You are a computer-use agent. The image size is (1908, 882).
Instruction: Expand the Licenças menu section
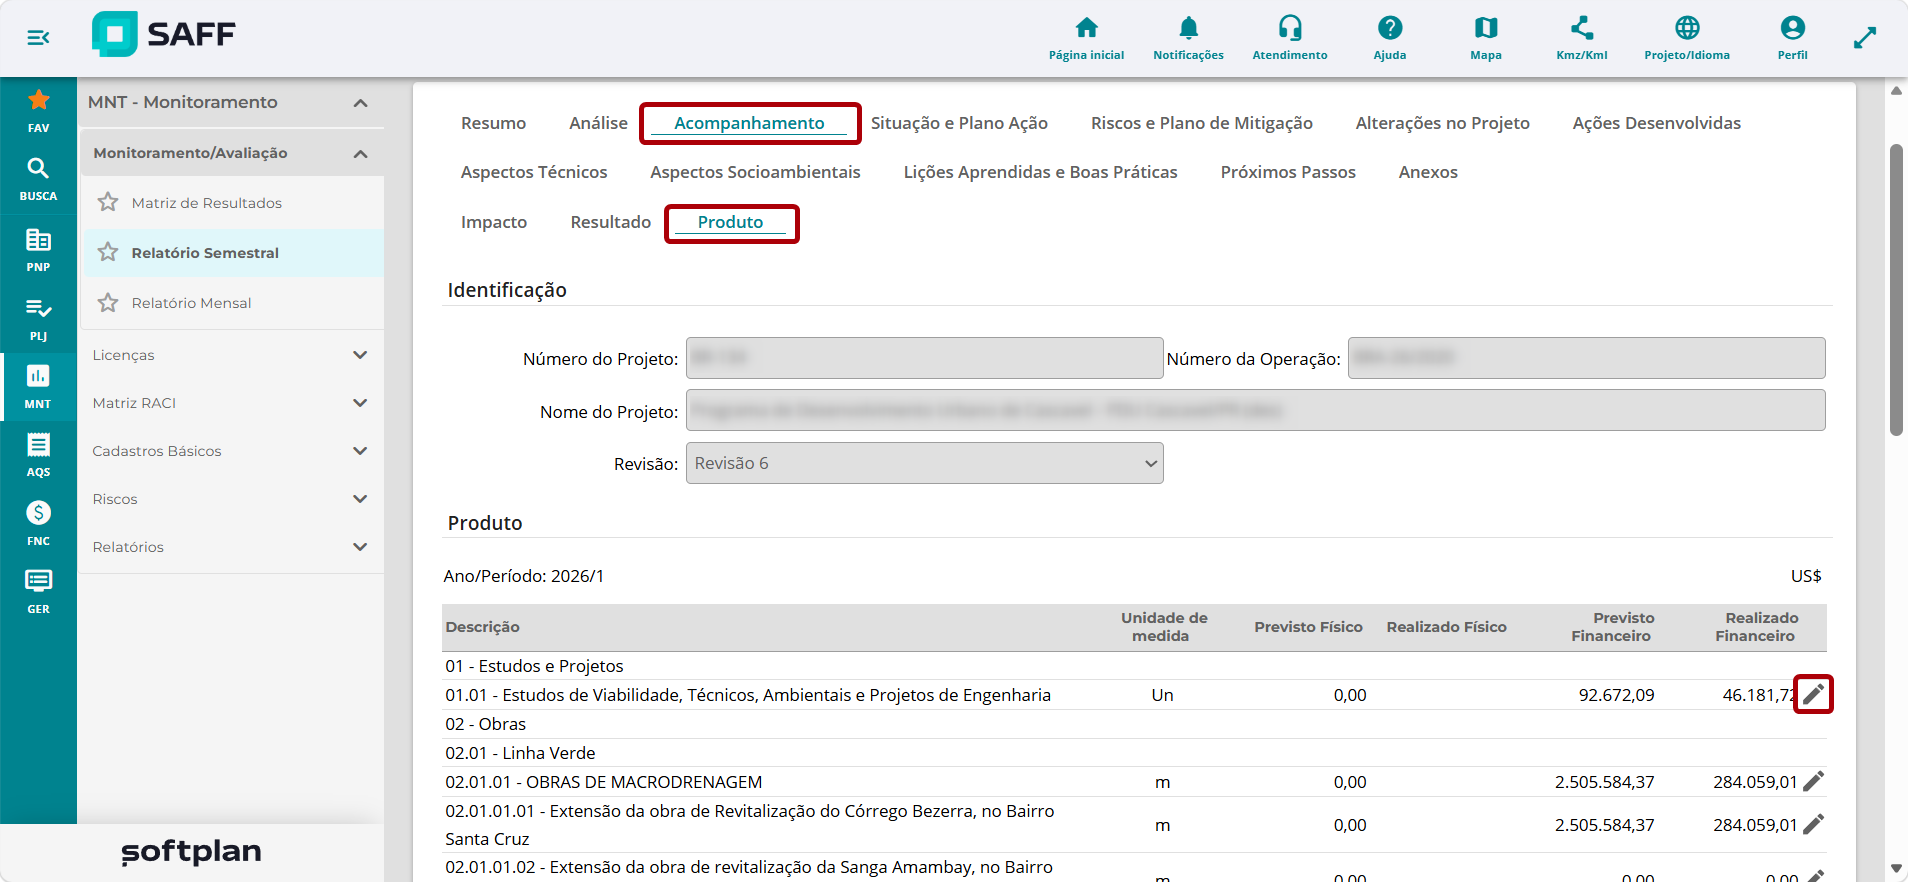(231, 355)
